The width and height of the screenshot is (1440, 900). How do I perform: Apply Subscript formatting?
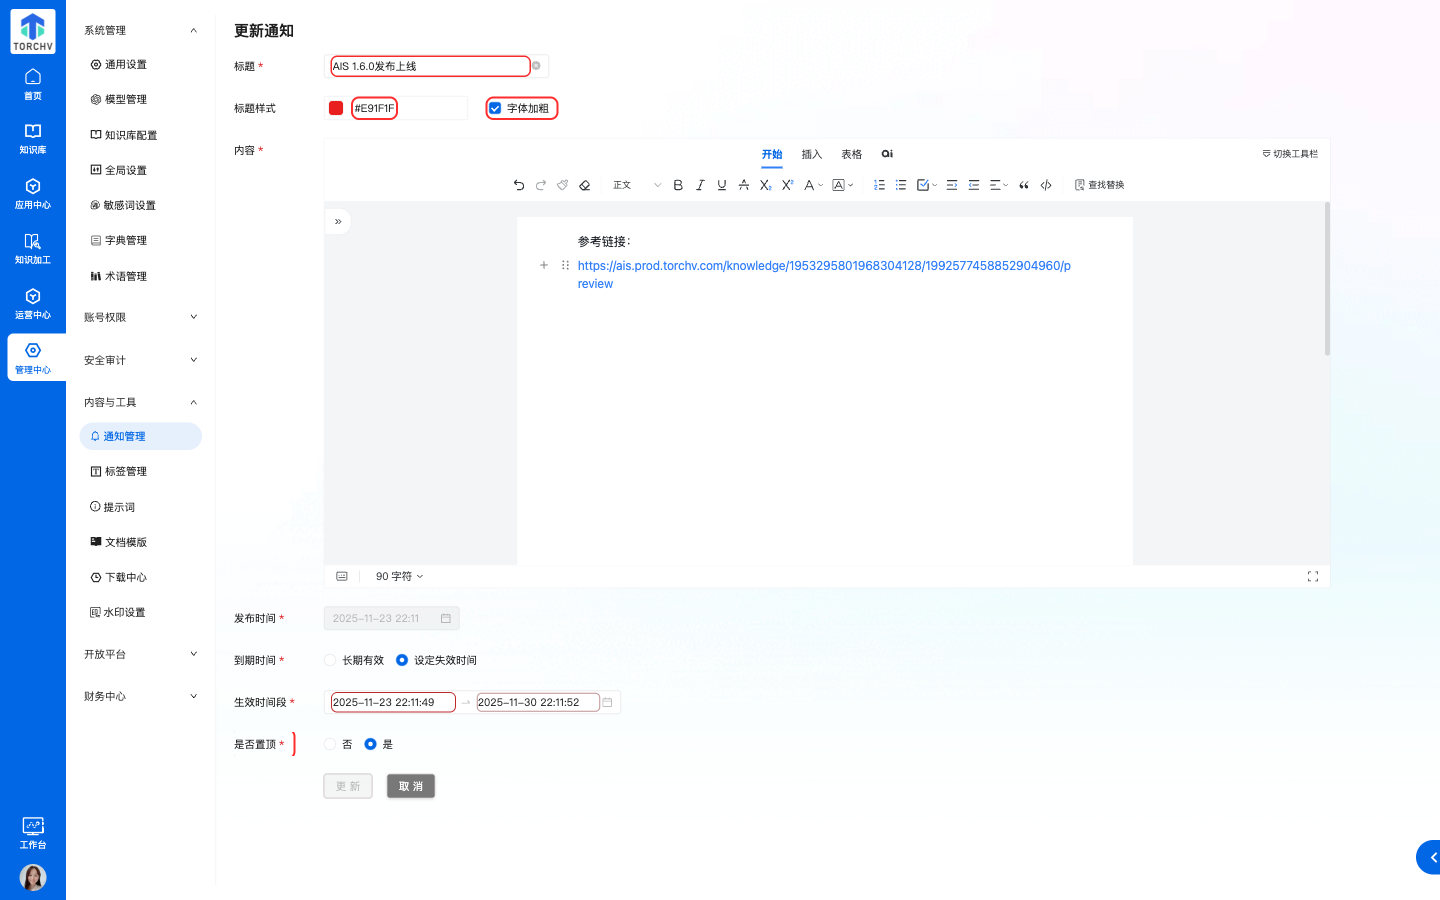tap(765, 185)
